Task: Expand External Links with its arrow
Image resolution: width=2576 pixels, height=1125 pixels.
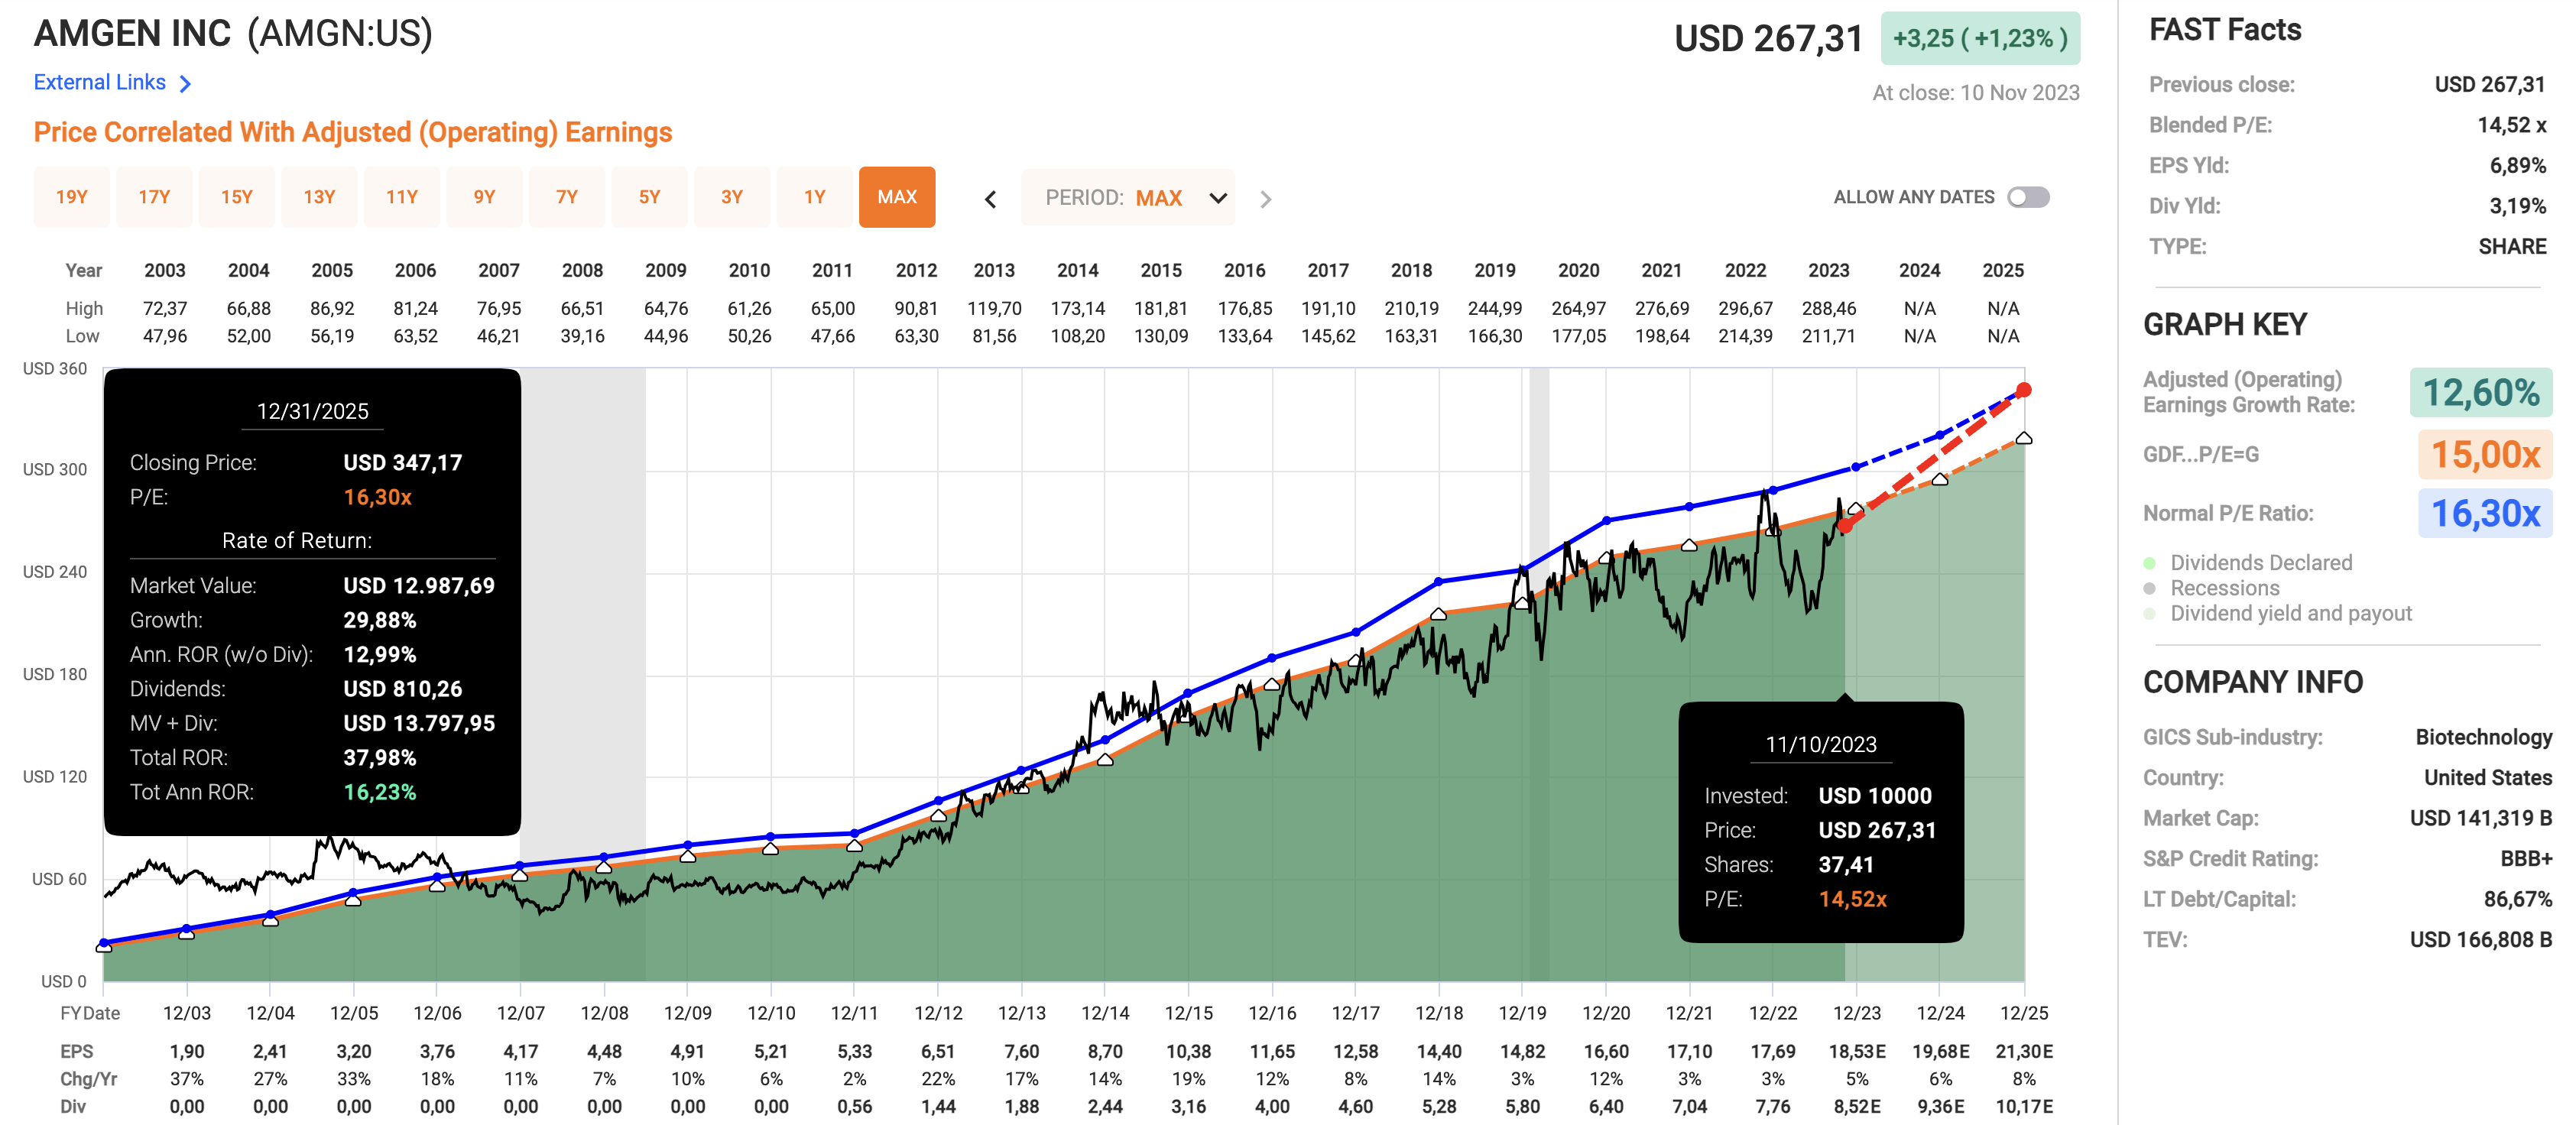Action: [x=186, y=82]
